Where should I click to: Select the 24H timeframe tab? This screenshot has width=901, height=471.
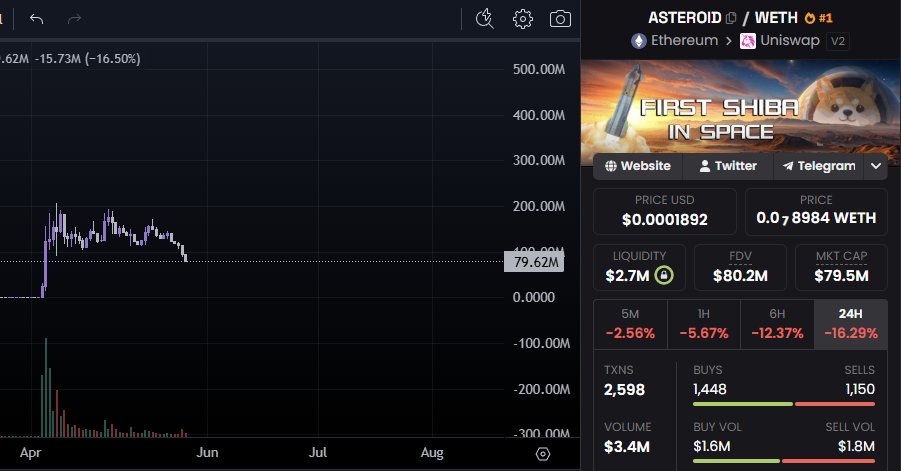tap(851, 324)
